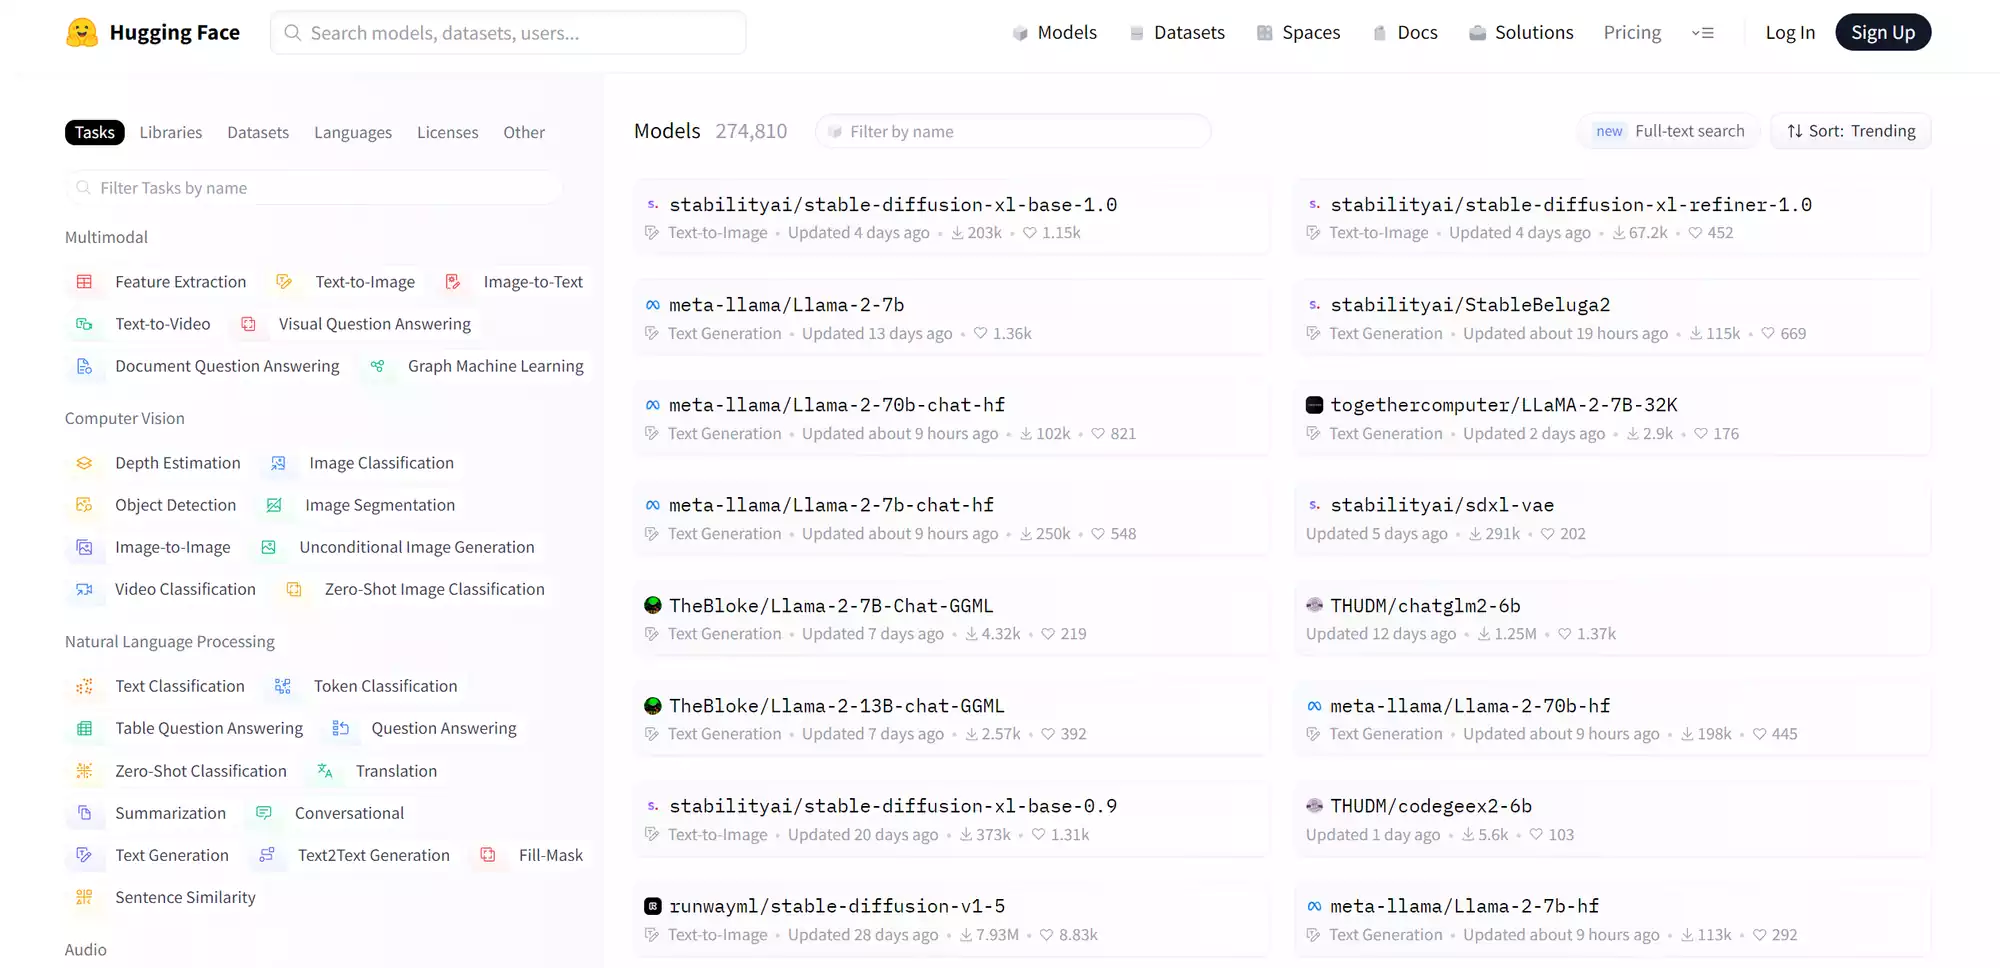Open Spaces in top navigation
The width and height of the screenshot is (2000, 968).
(x=1298, y=32)
